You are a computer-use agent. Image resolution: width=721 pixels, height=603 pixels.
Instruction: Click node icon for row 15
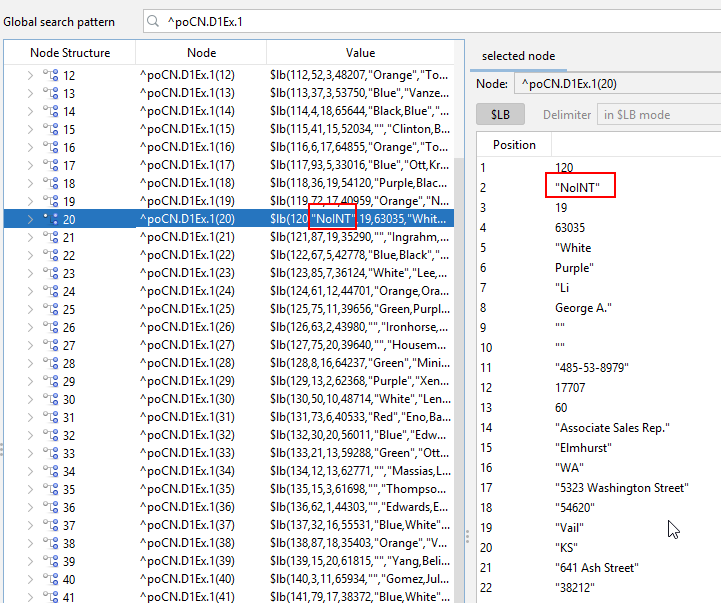point(50,129)
